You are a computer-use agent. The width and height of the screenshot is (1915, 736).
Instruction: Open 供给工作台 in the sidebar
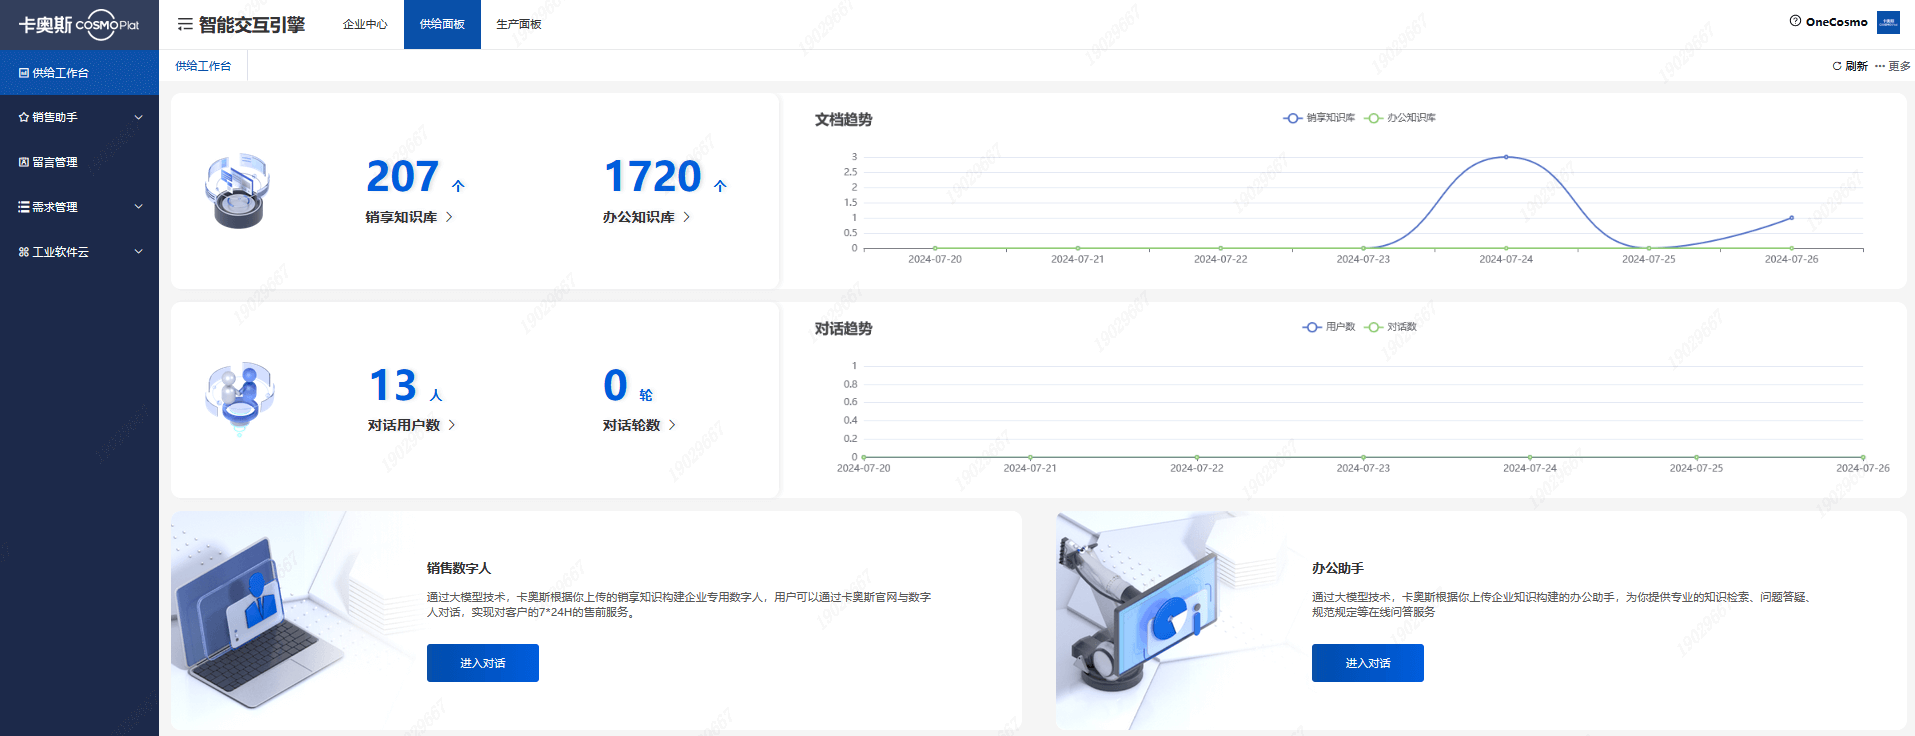click(x=79, y=73)
